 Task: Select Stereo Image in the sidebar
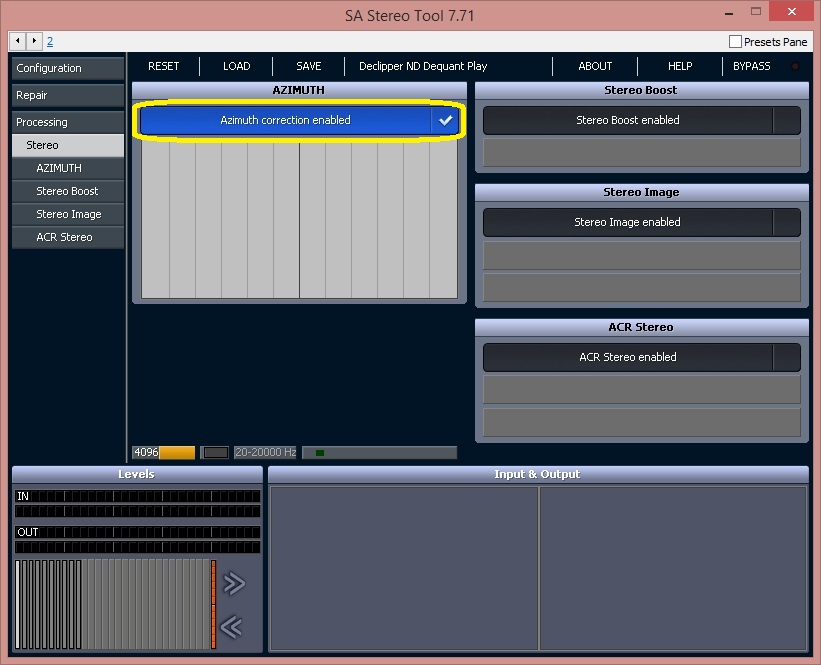[x=68, y=214]
